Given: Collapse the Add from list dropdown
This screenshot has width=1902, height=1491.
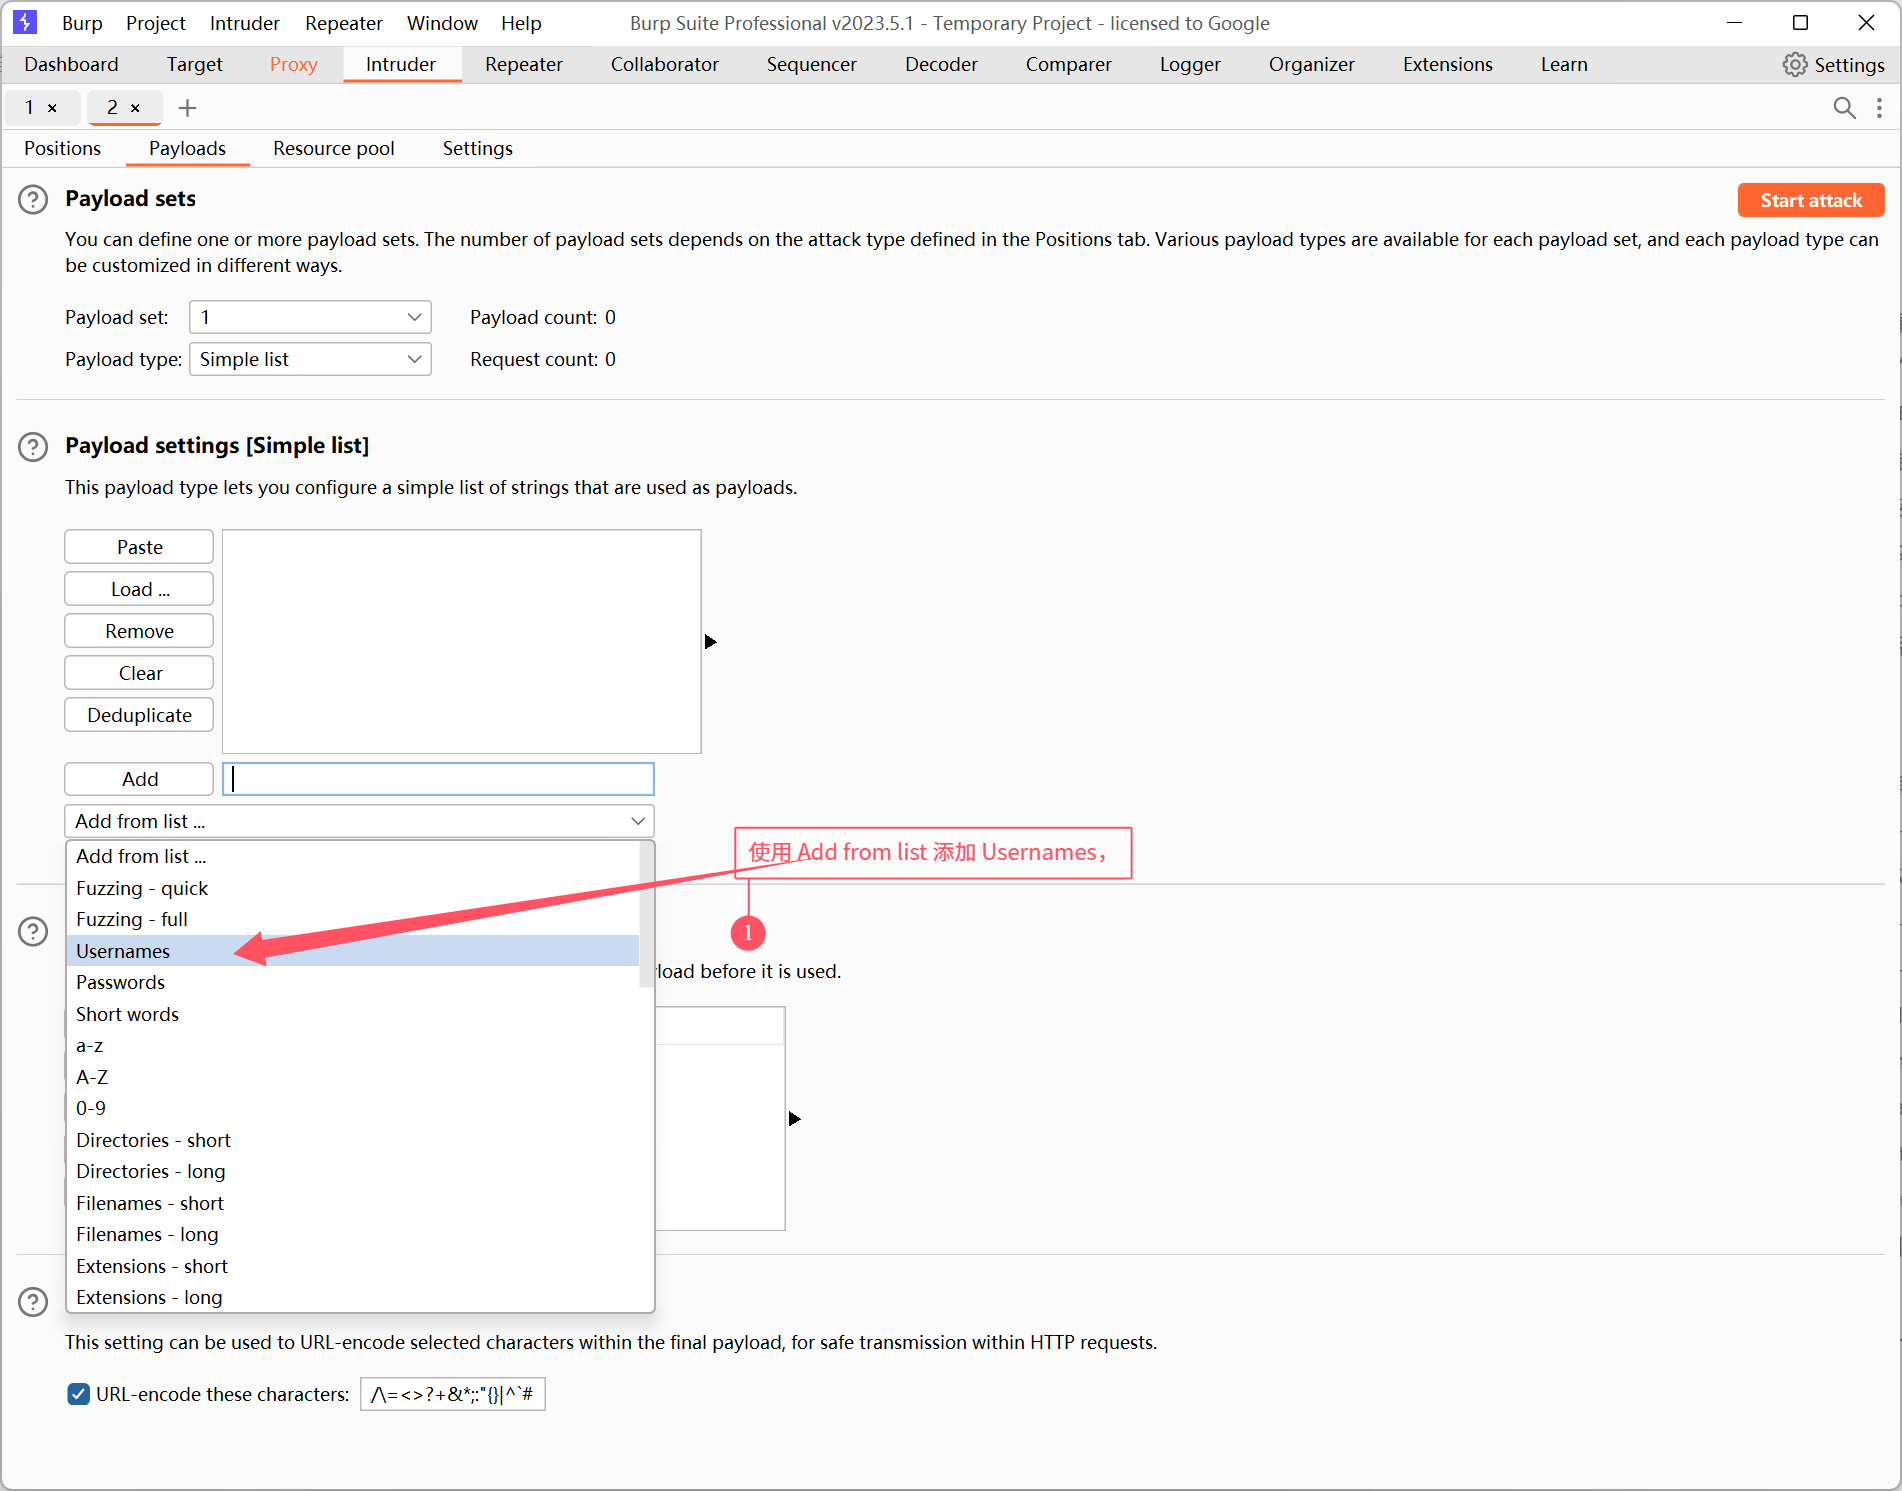Looking at the screenshot, I should [x=359, y=821].
